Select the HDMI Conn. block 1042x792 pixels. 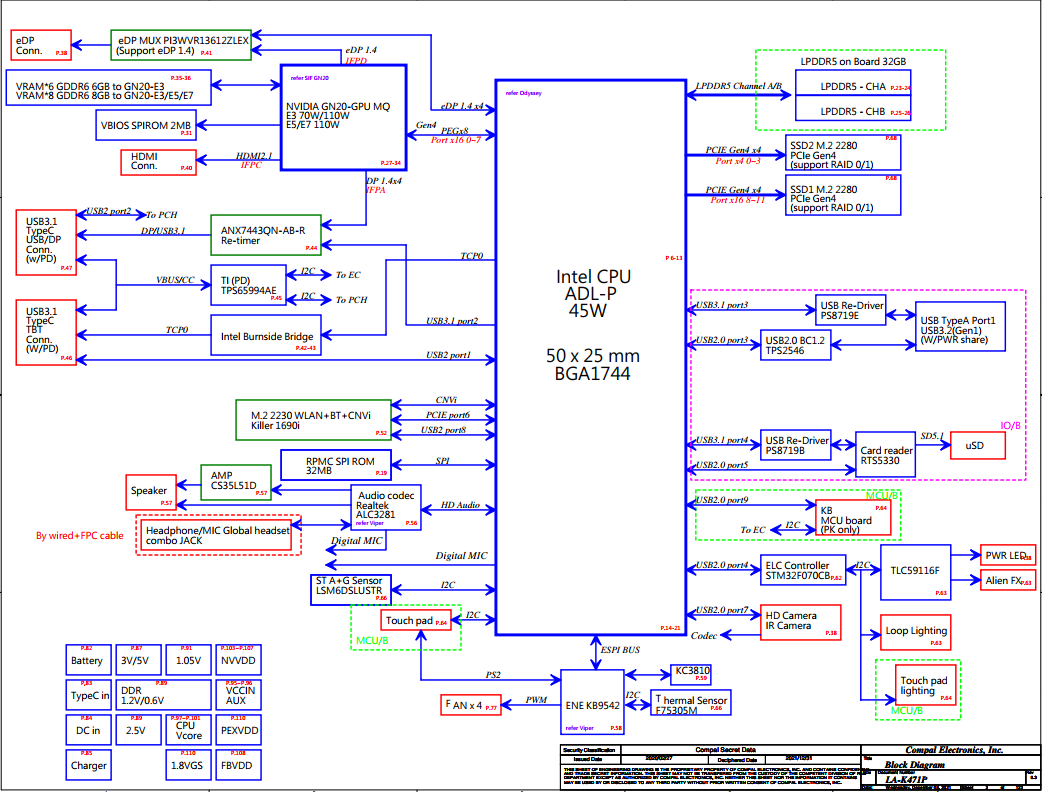[x=158, y=162]
